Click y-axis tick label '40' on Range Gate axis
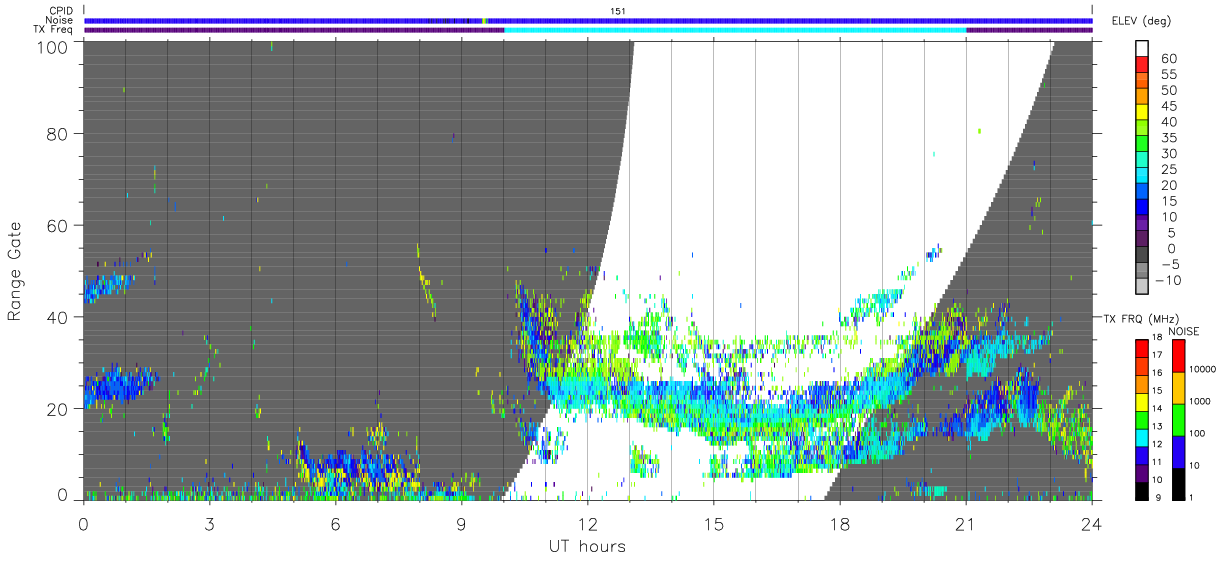The height and width of the screenshot is (567, 1228). [58, 317]
